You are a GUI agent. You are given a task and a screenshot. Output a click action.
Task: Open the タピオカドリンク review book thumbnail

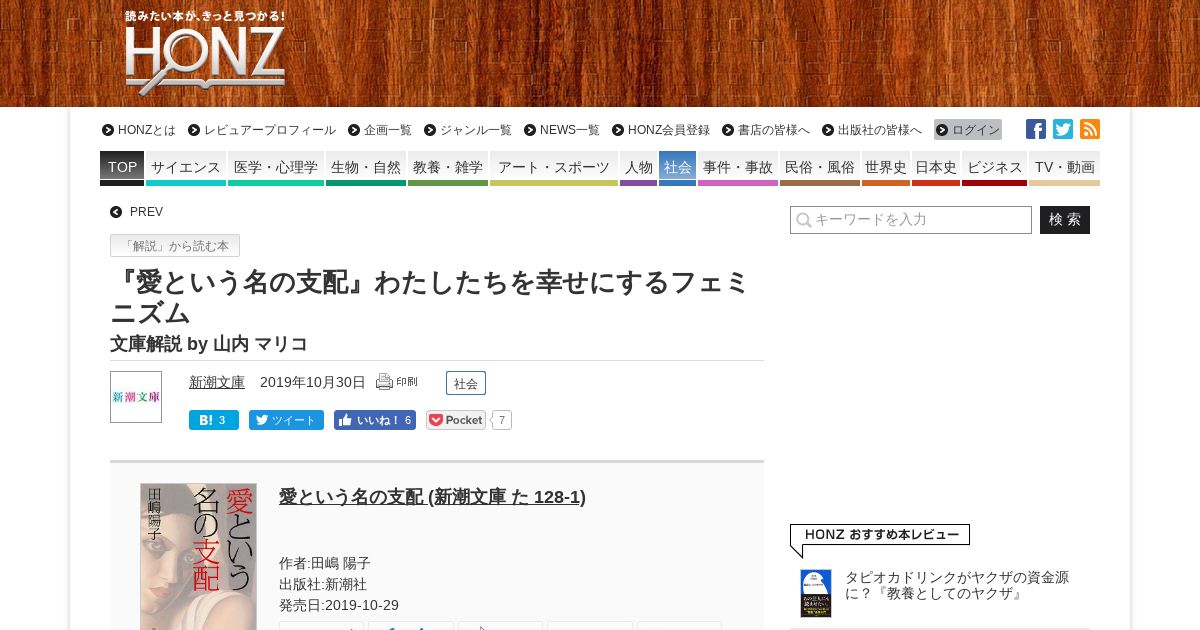(816, 593)
